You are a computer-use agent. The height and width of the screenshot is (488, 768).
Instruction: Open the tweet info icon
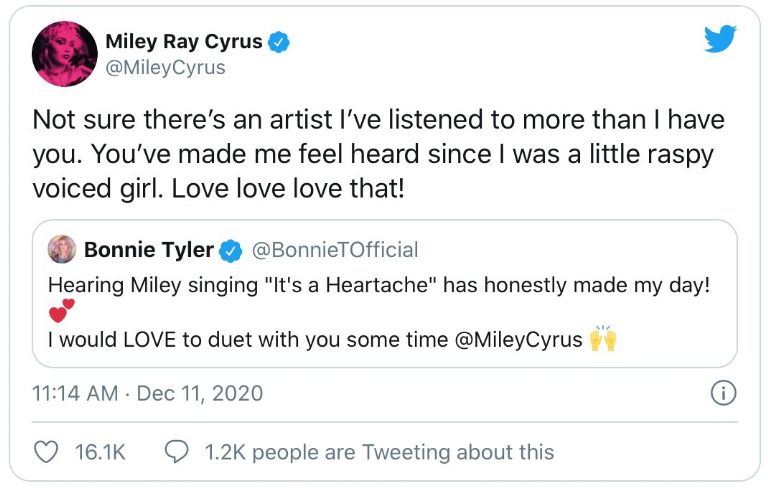pyautogui.click(x=721, y=393)
